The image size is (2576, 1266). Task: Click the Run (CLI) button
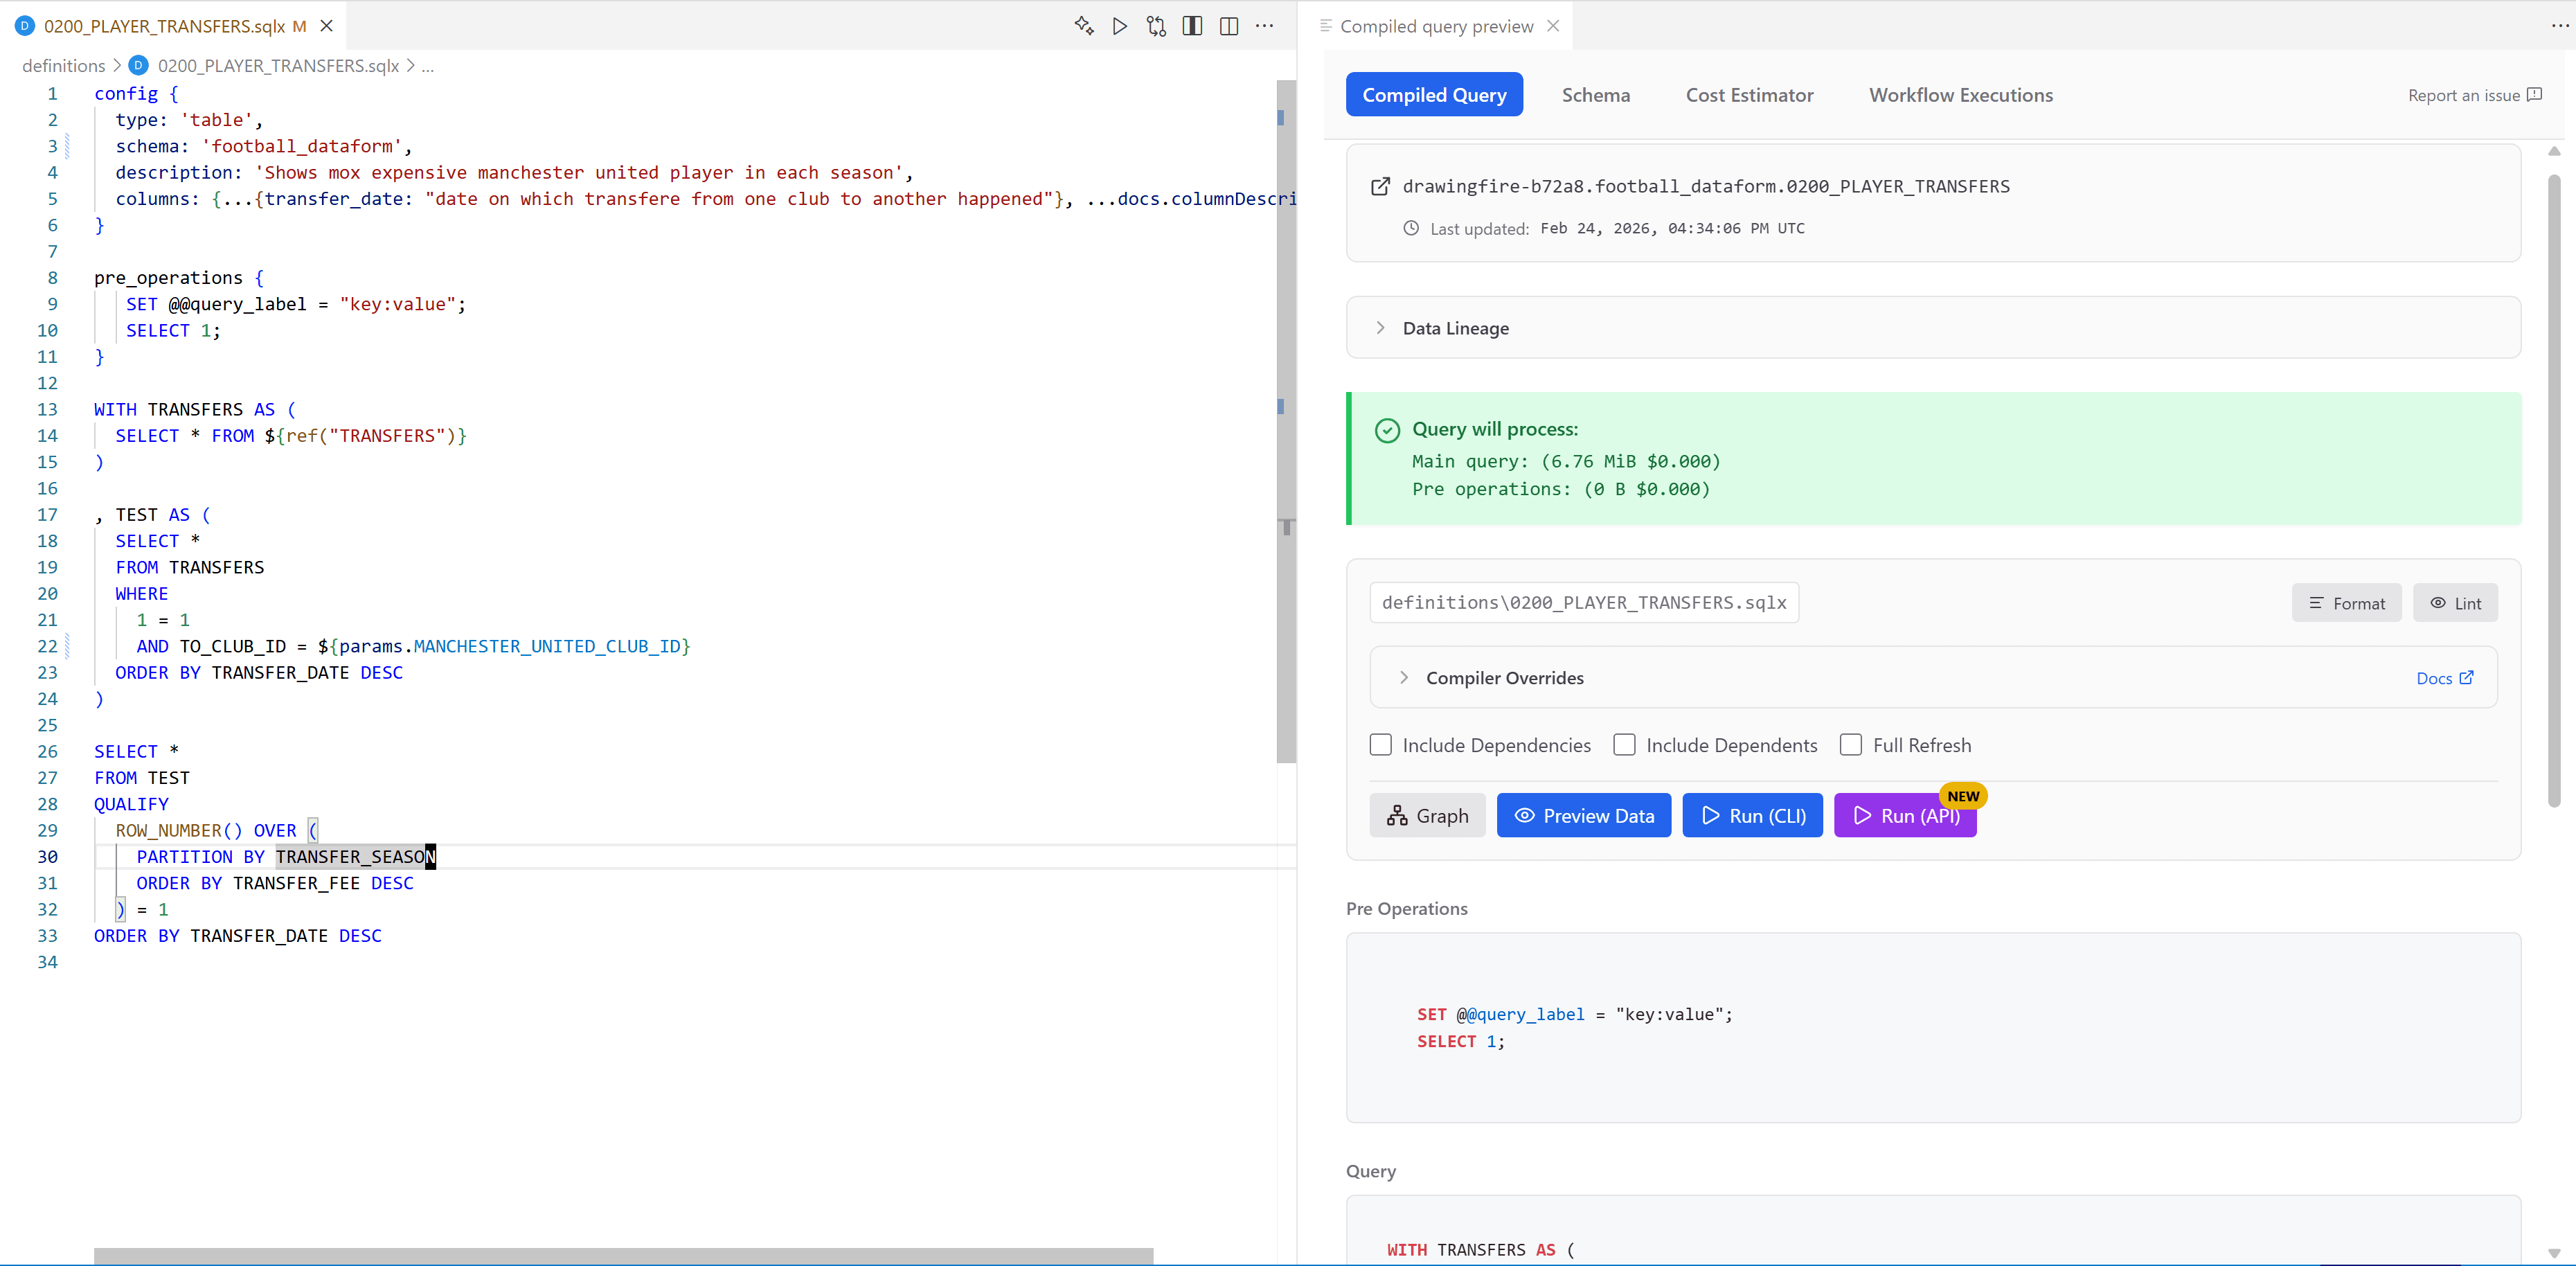pos(1752,816)
